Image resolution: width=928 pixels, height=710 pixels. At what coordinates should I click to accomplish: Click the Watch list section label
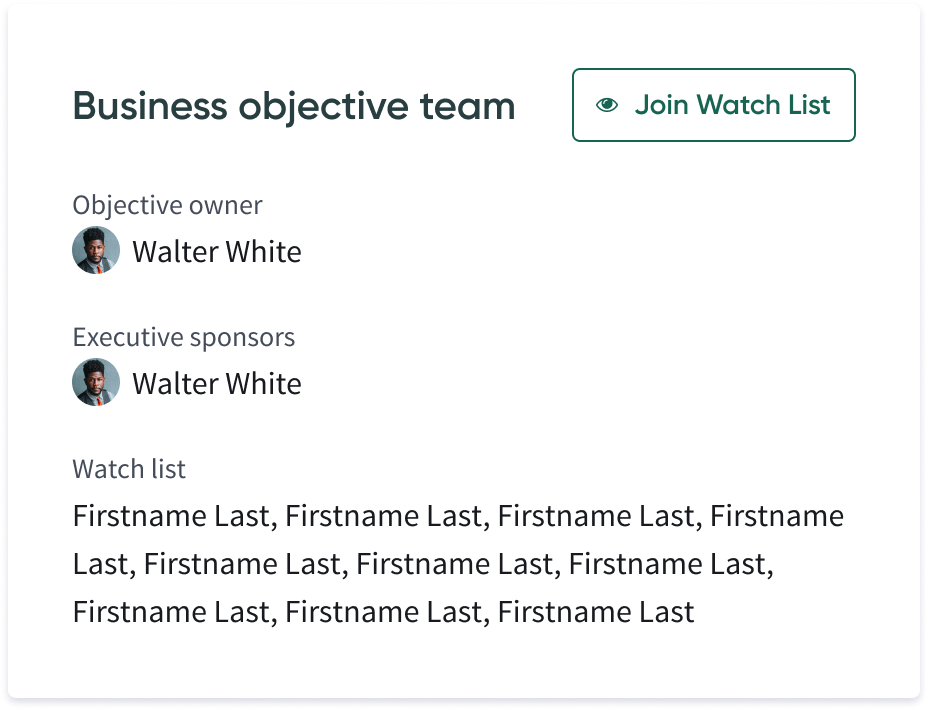click(129, 469)
